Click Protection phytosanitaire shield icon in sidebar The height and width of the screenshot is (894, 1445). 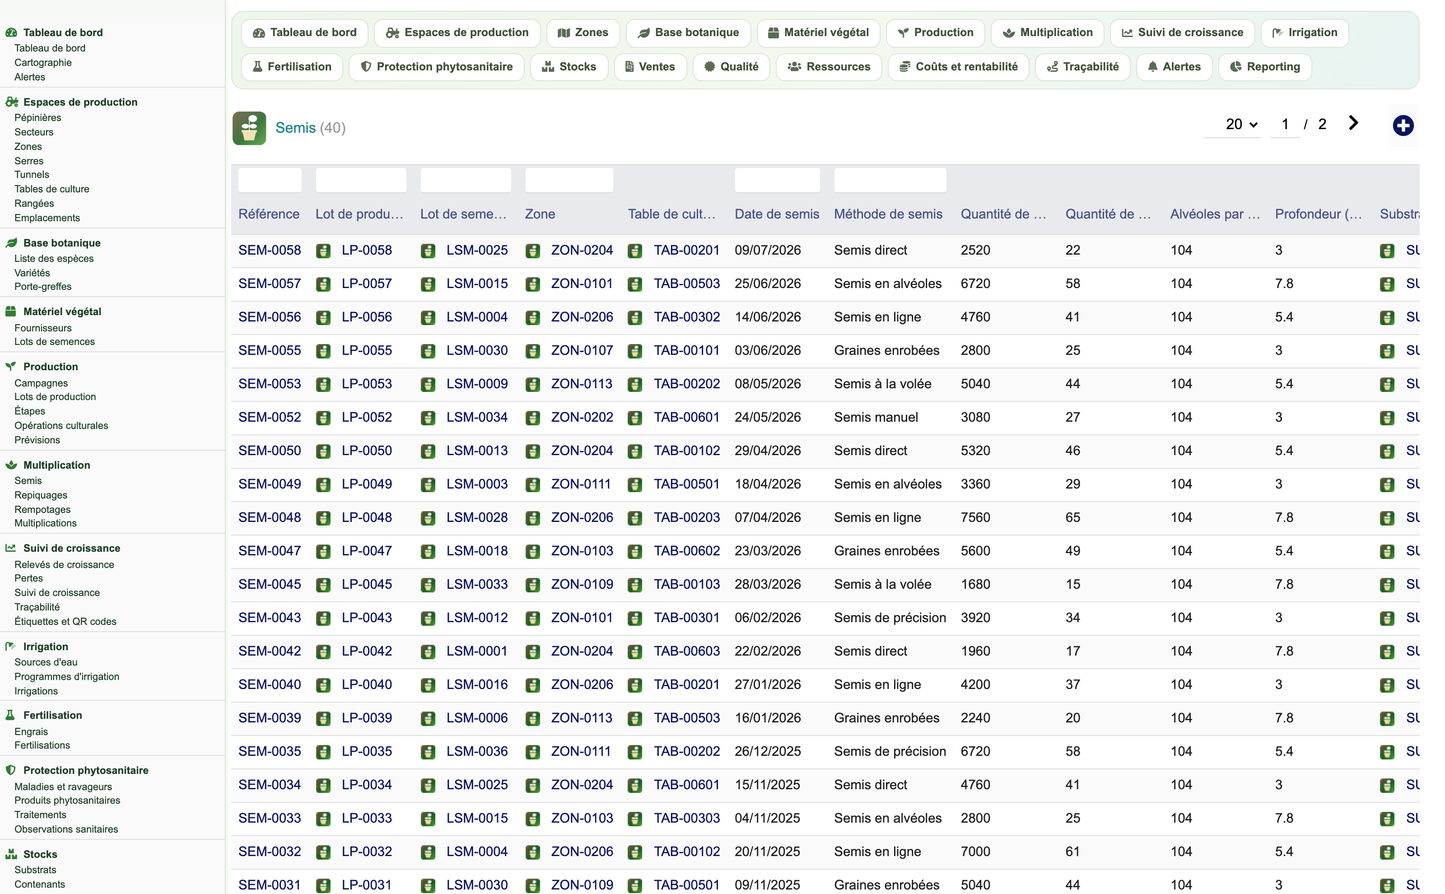(11, 770)
